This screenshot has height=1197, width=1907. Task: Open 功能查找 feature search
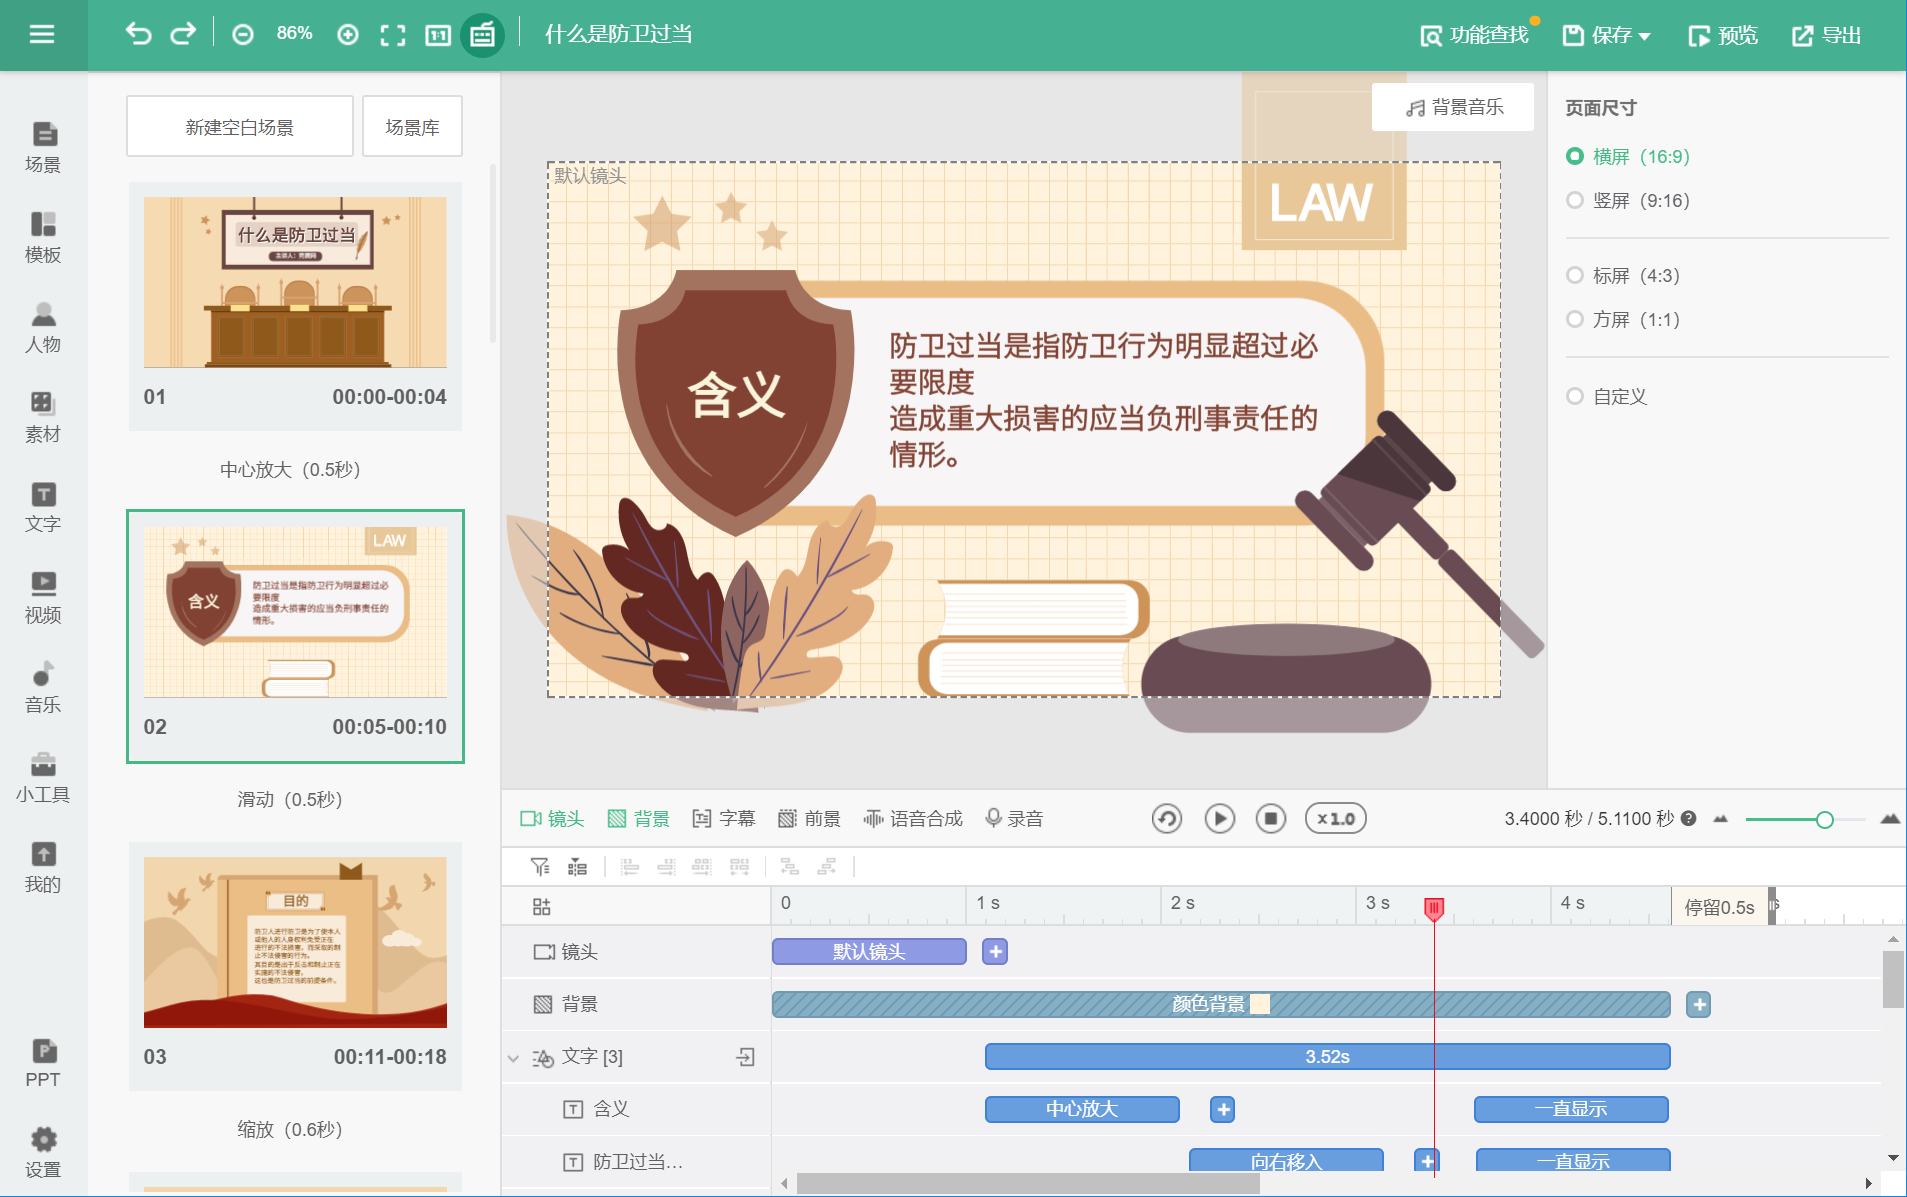(x=1474, y=35)
